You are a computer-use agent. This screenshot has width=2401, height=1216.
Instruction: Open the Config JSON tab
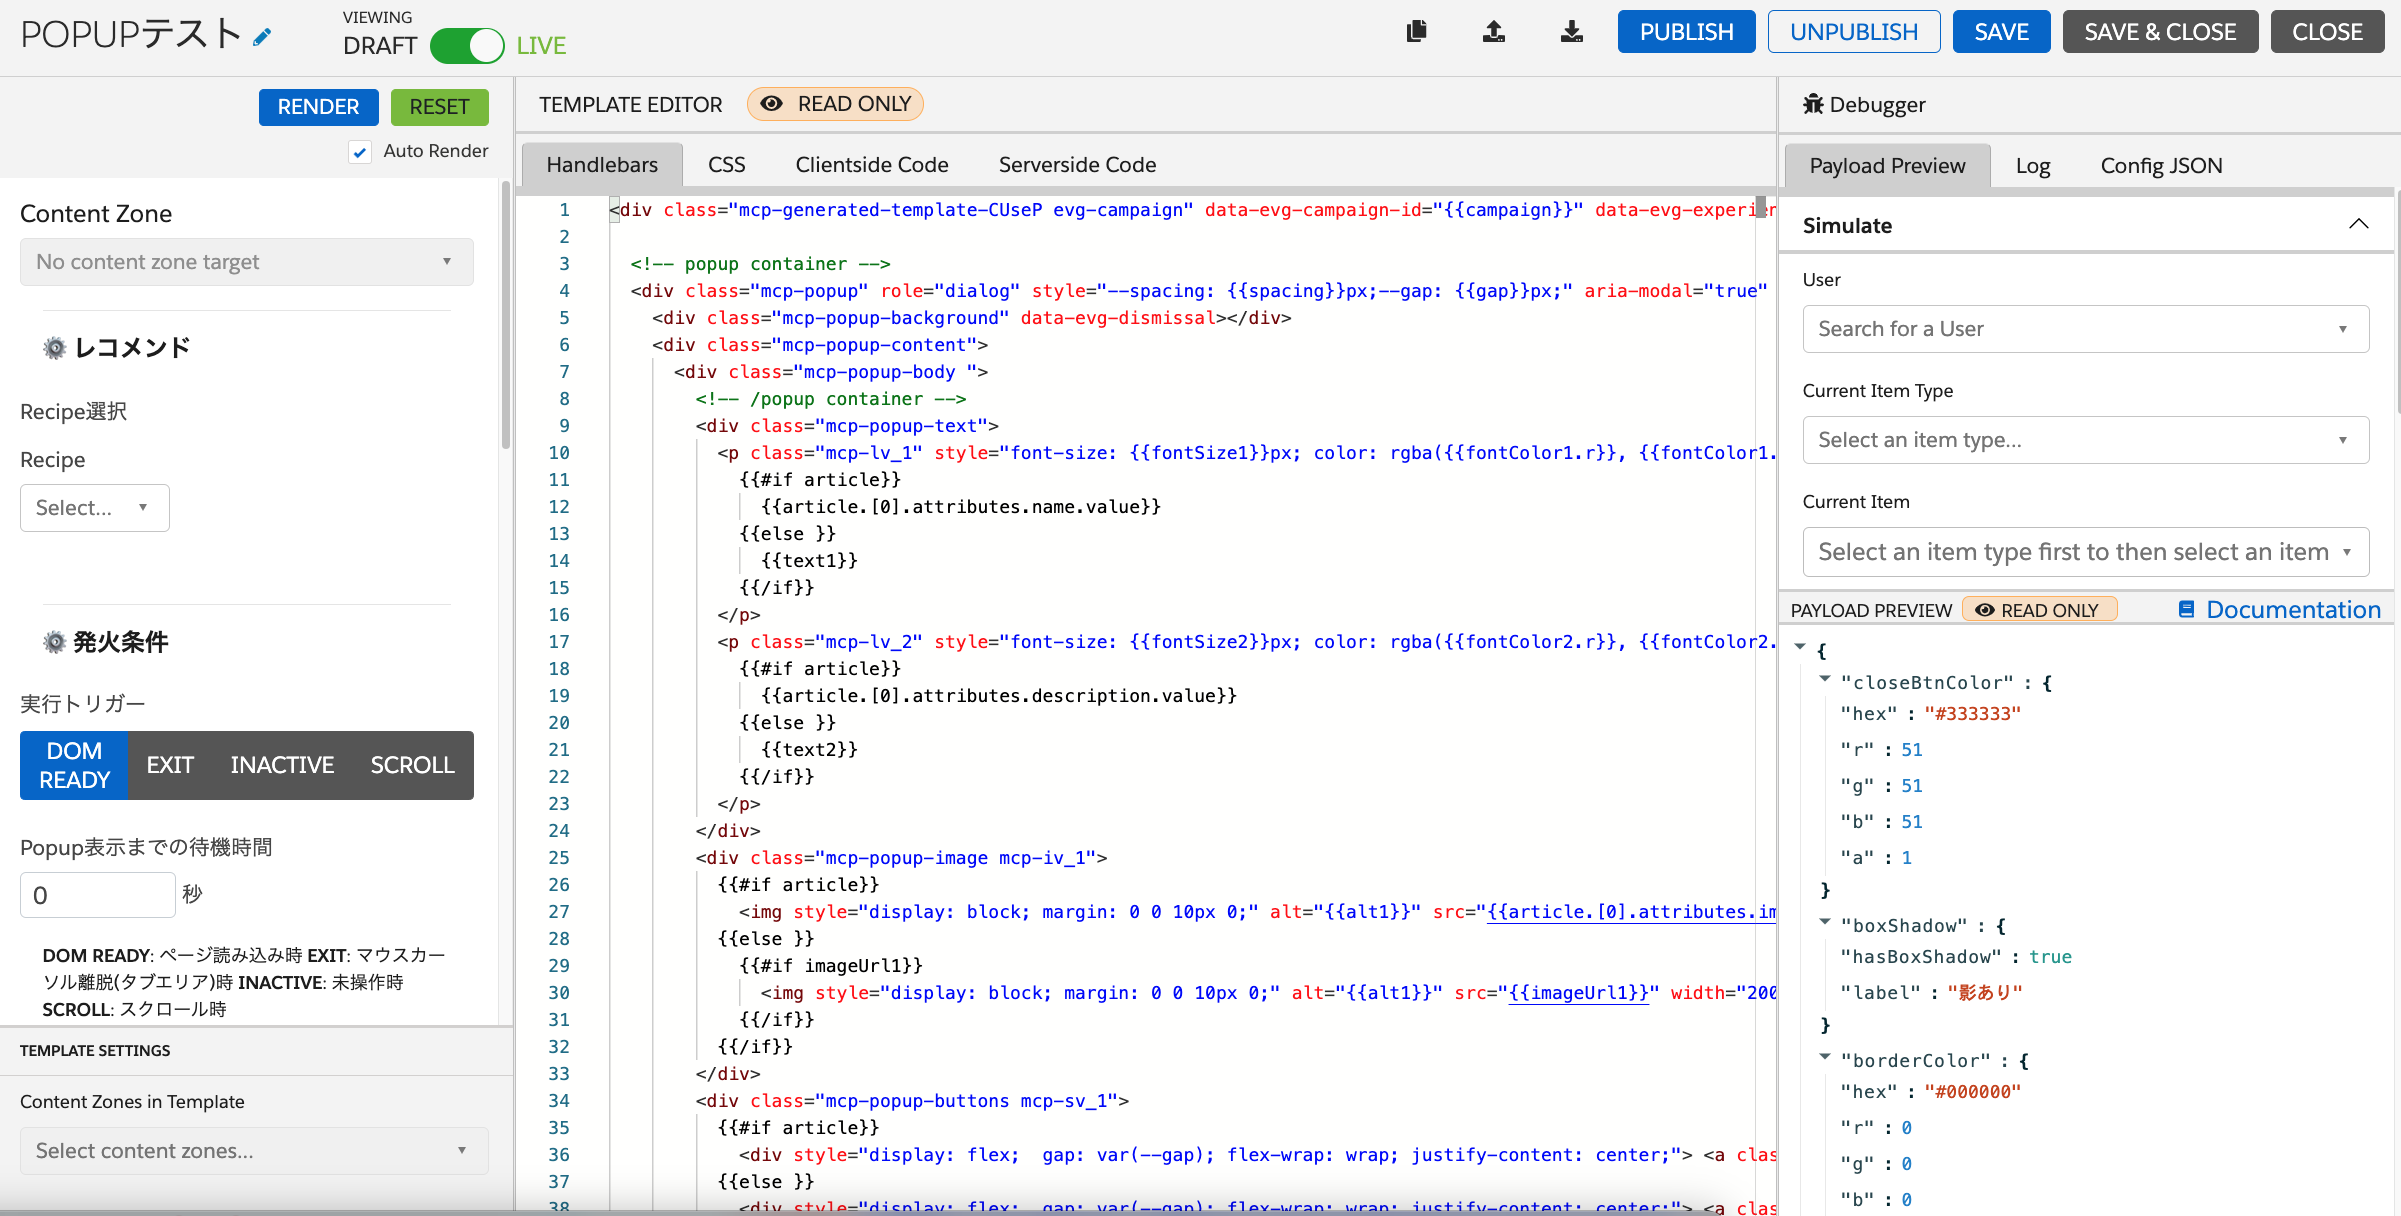point(2161,166)
